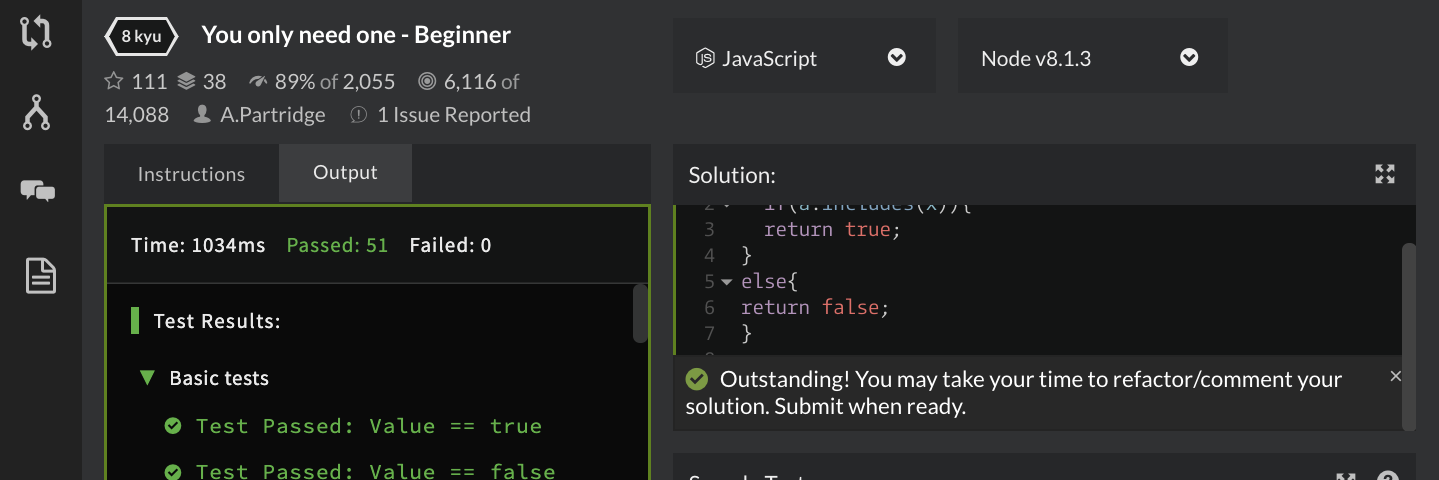Collapse the Basic tests group
The width and height of the screenshot is (1439, 480).
148,378
